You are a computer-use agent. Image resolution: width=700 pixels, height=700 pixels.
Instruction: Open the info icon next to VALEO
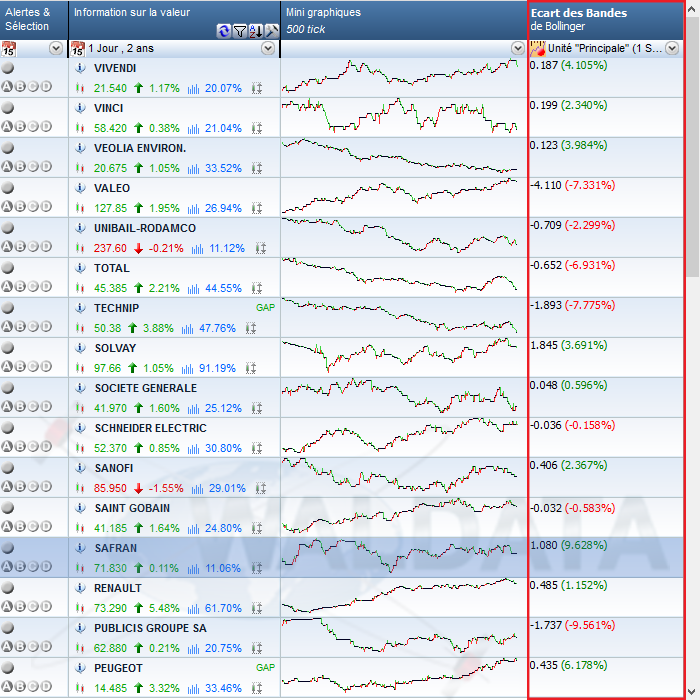[x=80, y=188]
